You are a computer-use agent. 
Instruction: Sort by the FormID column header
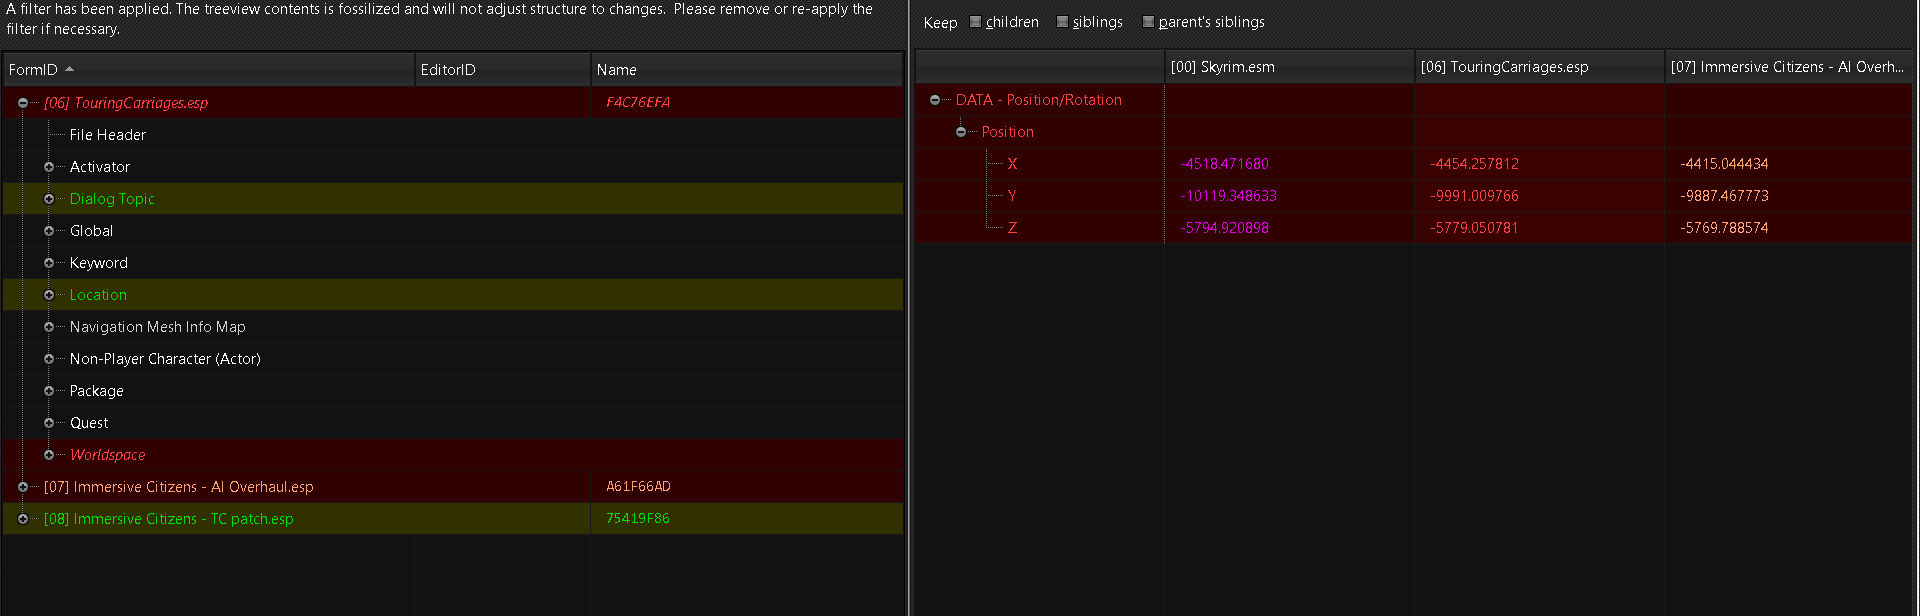point(208,69)
